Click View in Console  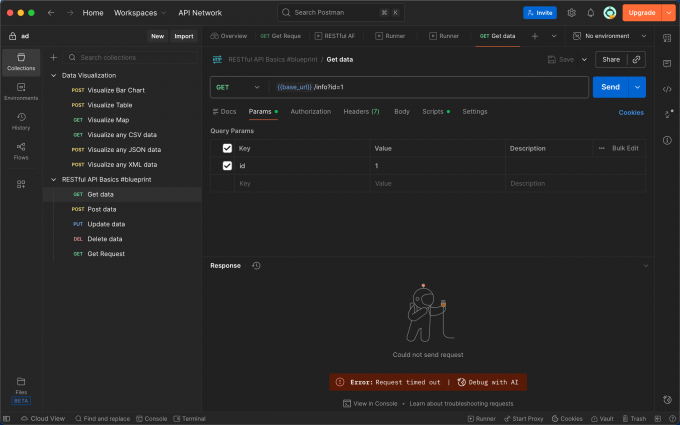[370, 403]
